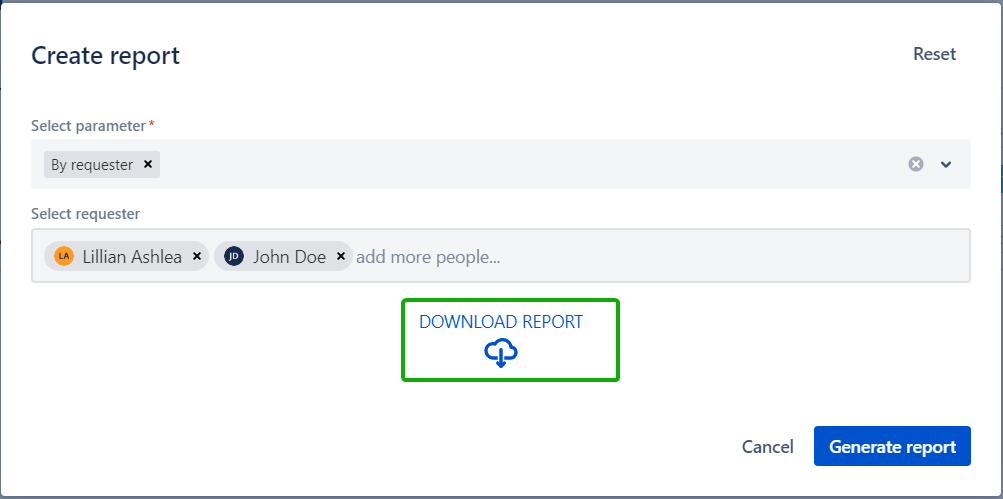Clear all selected parameters with circle X
Screen dimensions: 1003x499
point(915,164)
